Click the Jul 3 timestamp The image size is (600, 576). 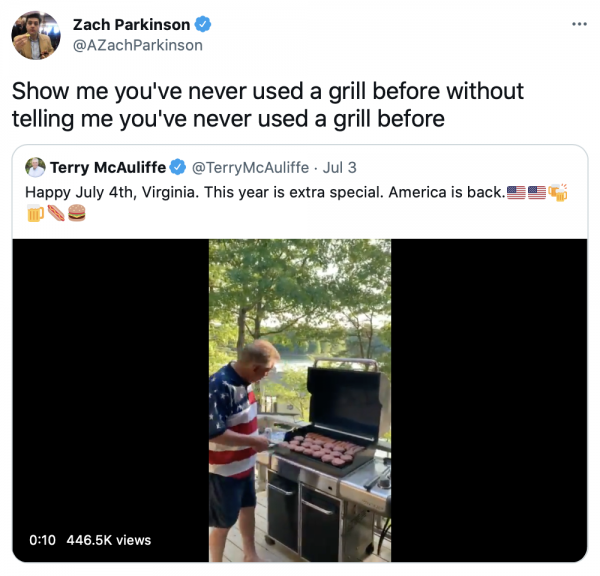tap(339, 168)
